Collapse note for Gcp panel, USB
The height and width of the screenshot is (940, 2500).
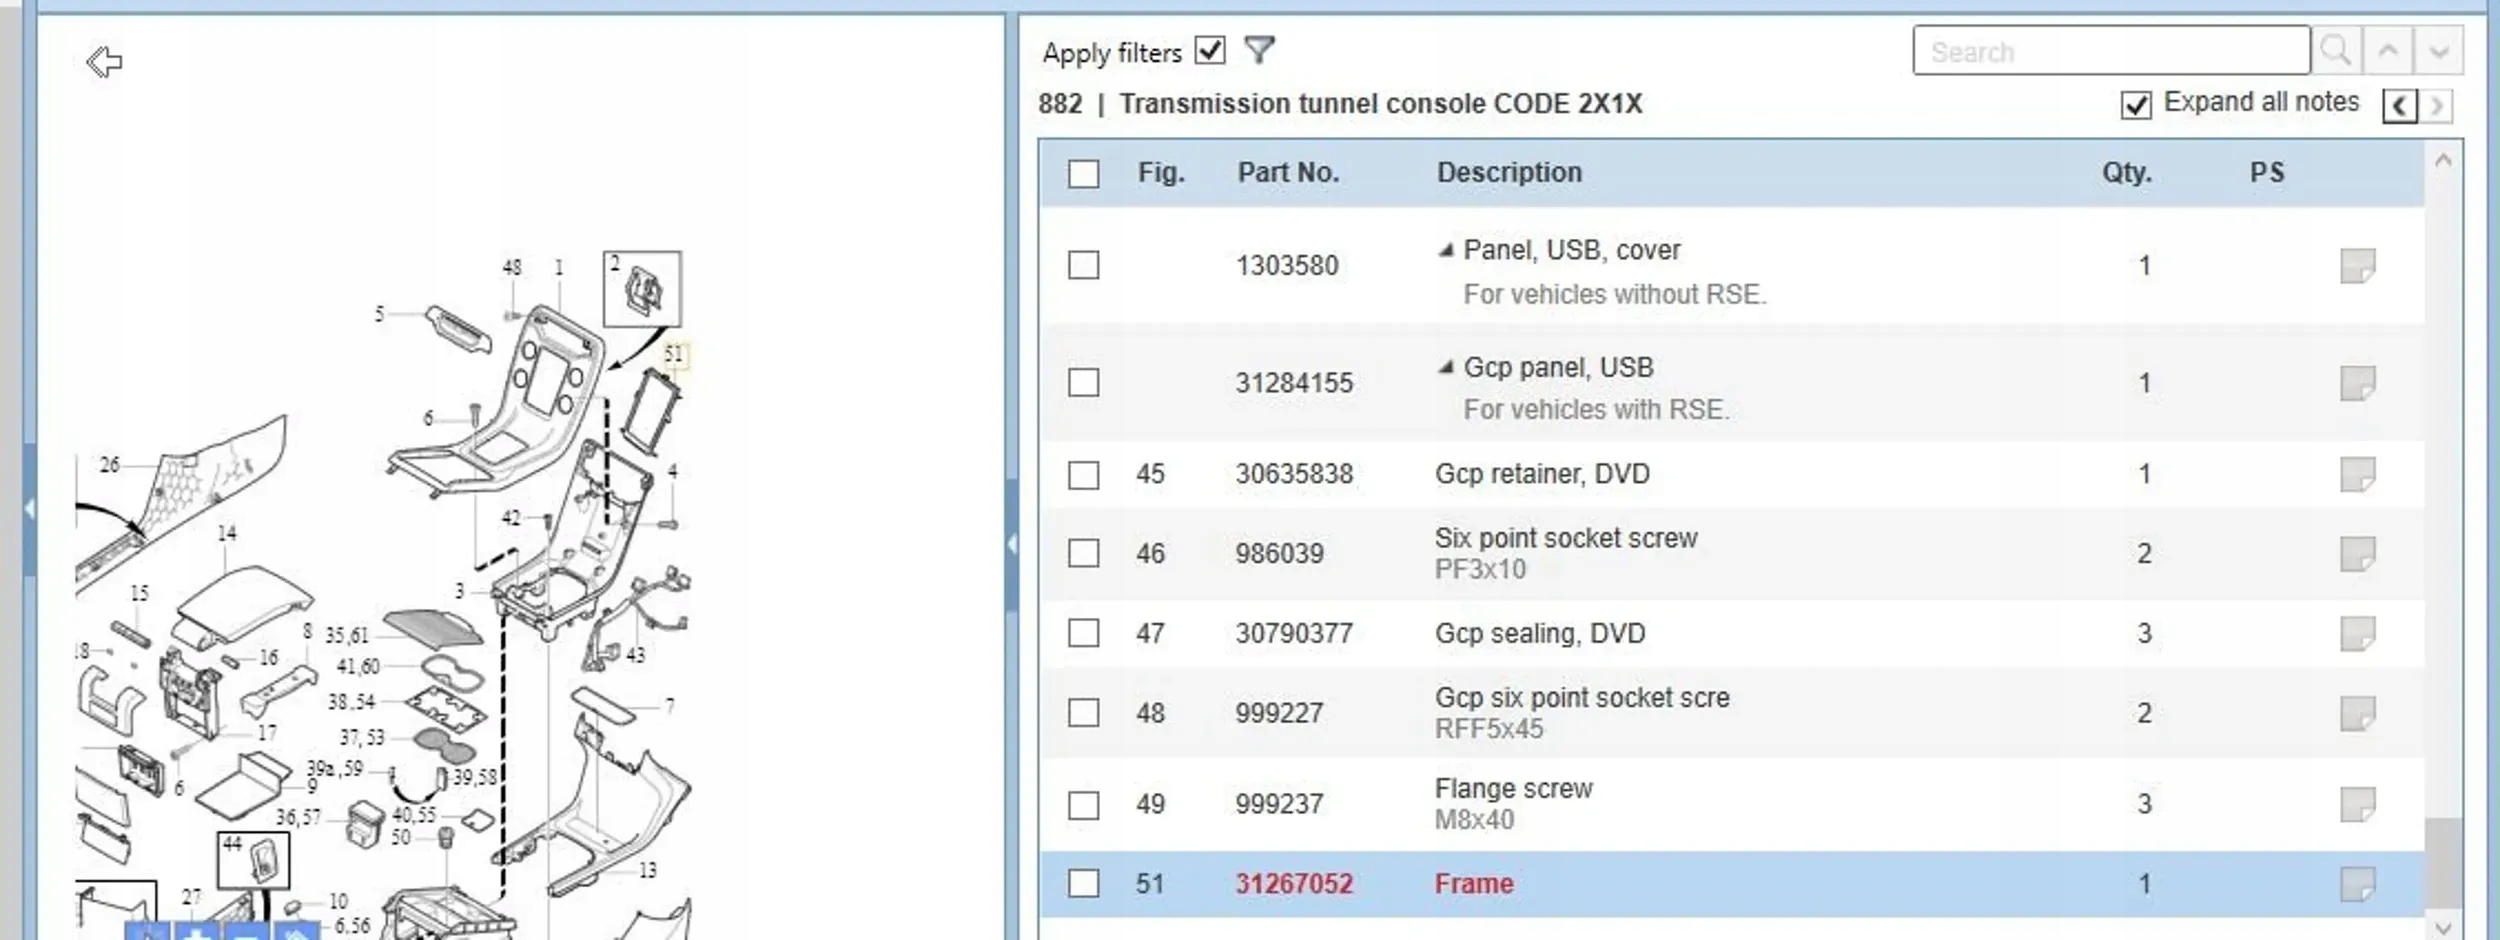(1445, 367)
